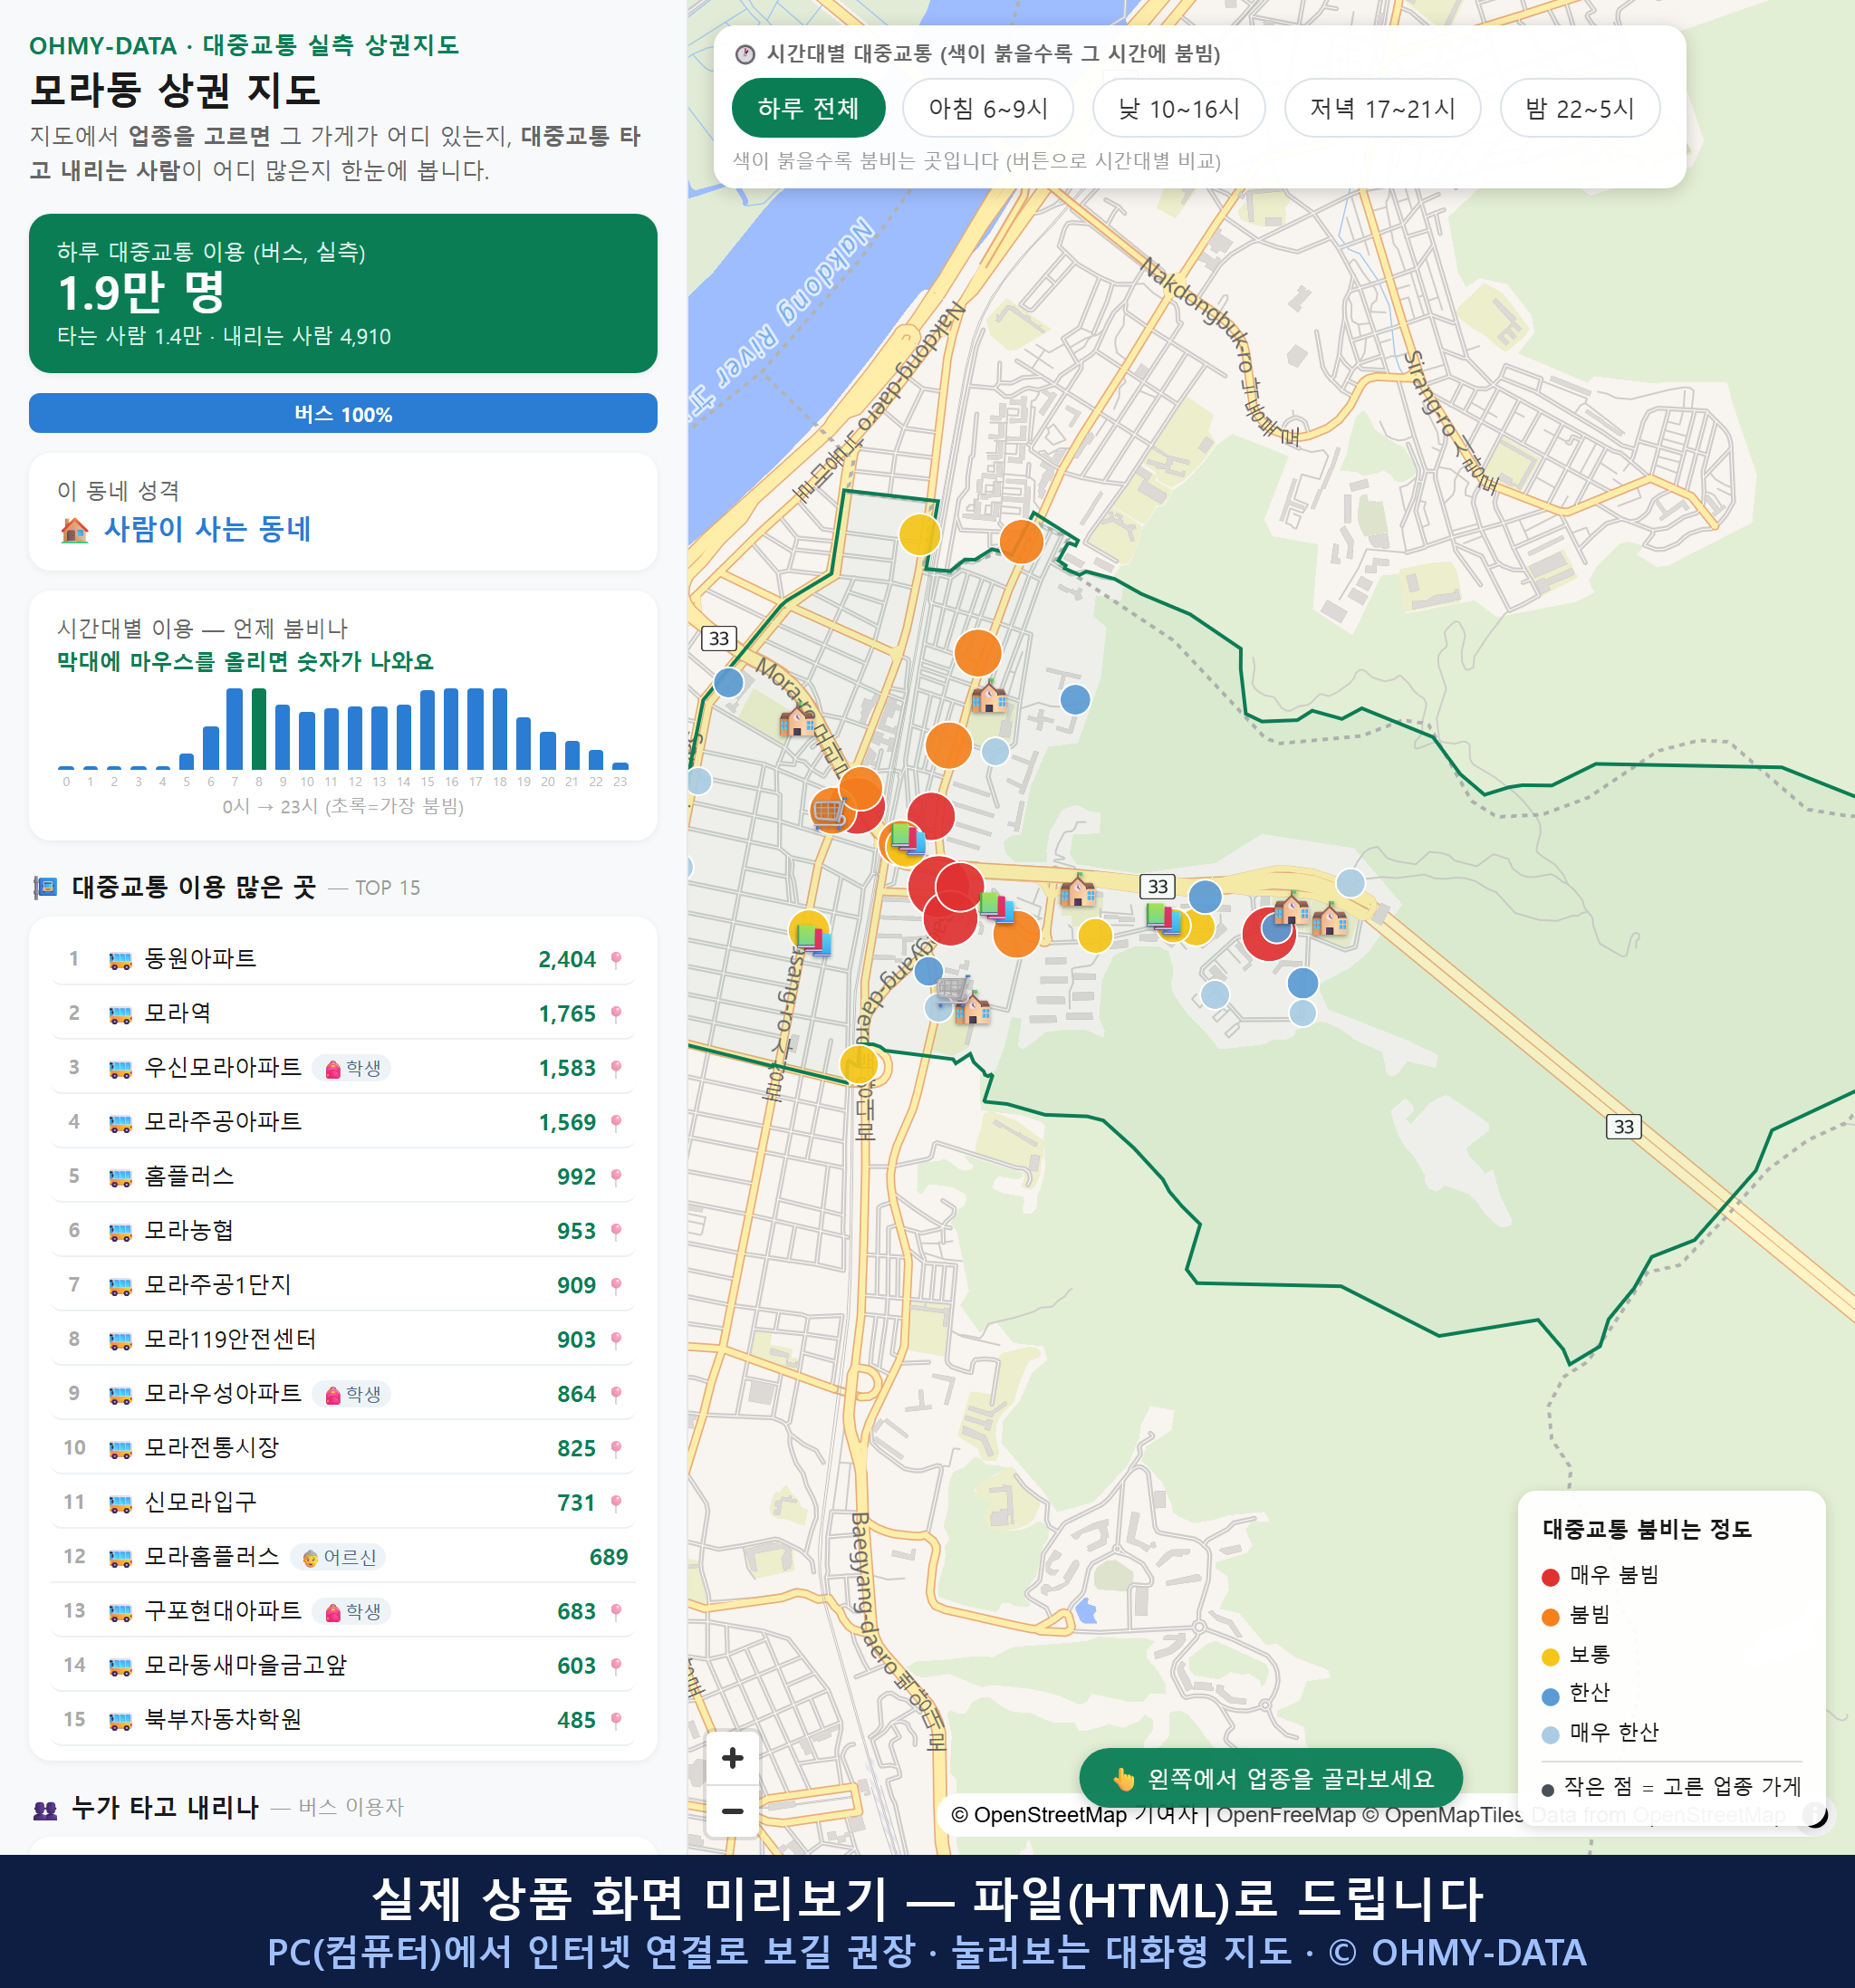This screenshot has width=1855, height=1988.
Task: Click the OpenFreeMap attribution link
Action: 1285,1815
